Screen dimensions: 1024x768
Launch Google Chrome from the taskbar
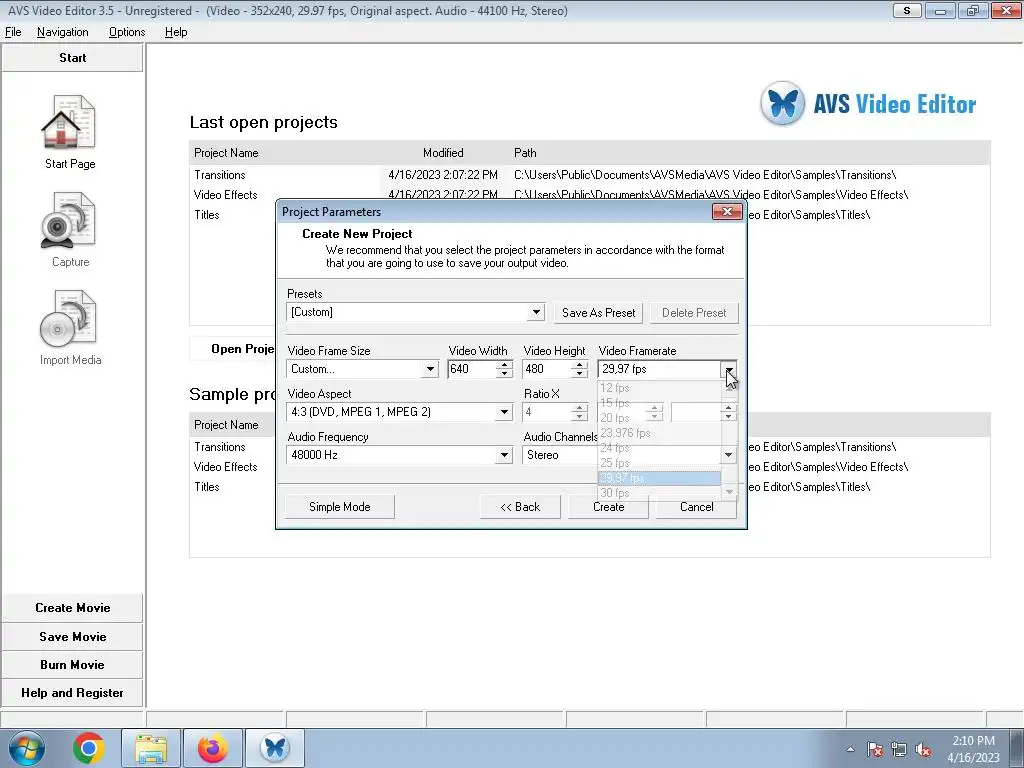89,748
